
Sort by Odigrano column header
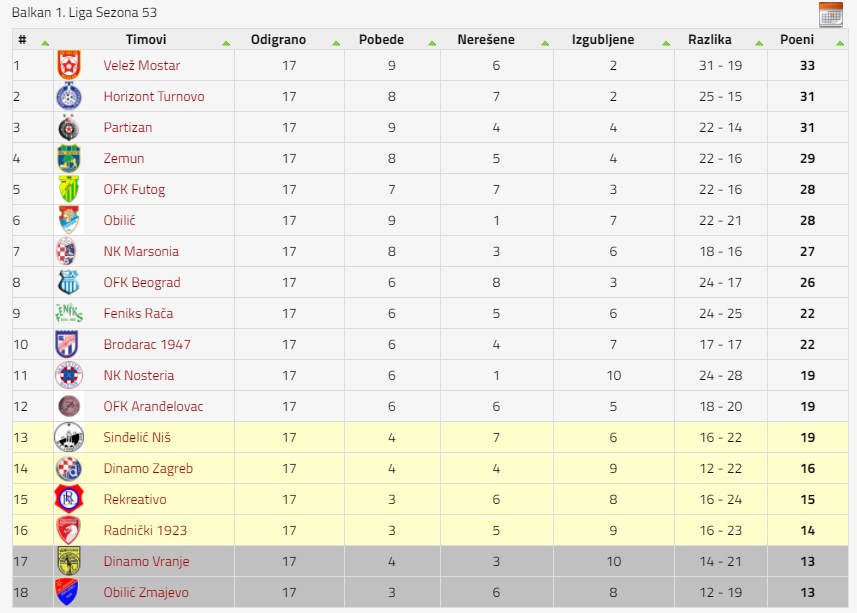click(278, 39)
